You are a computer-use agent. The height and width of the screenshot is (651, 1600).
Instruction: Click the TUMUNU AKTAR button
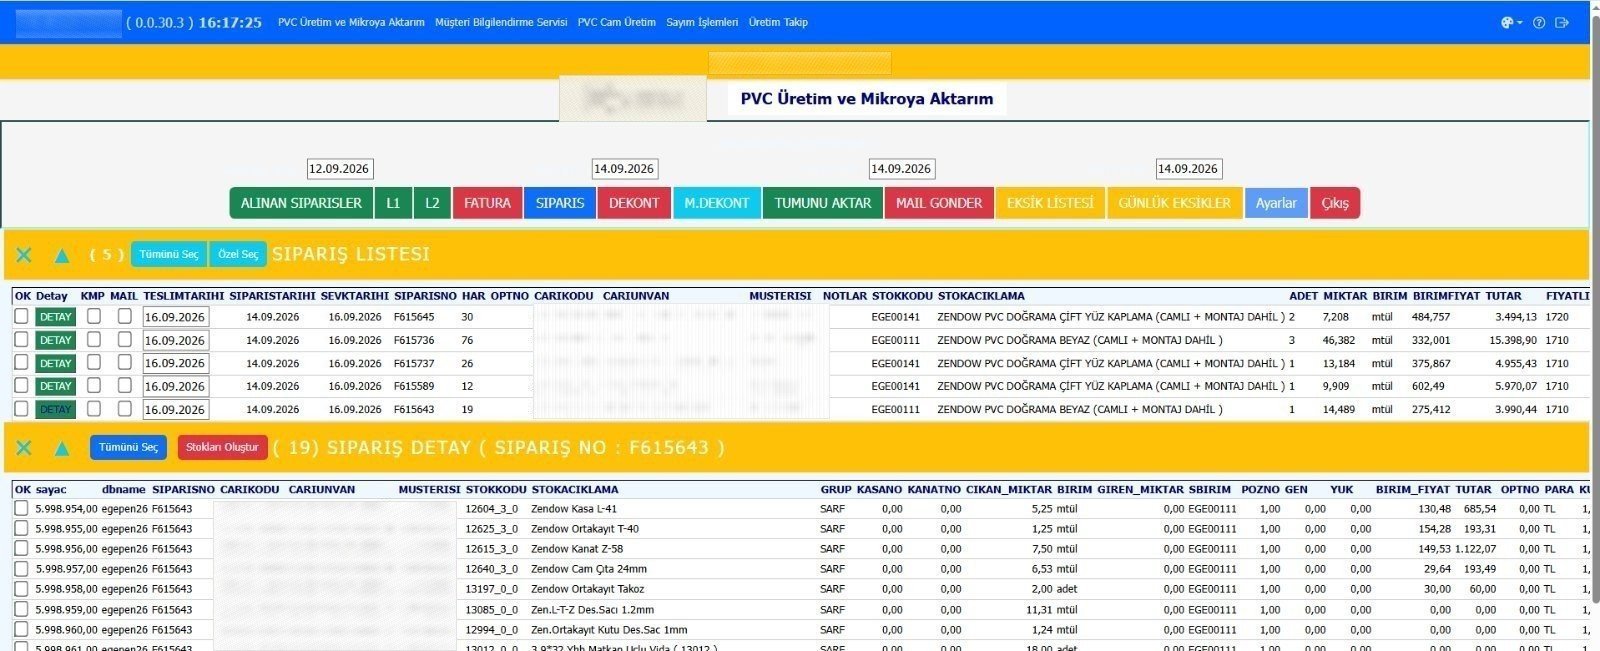(x=823, y=203)
